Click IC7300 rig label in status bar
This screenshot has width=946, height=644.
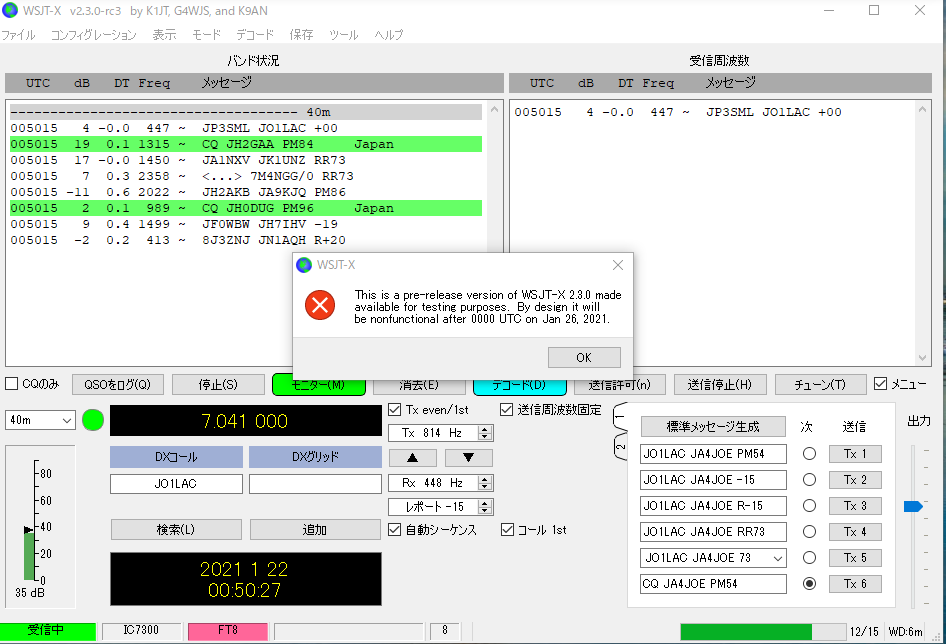(141, 631)
